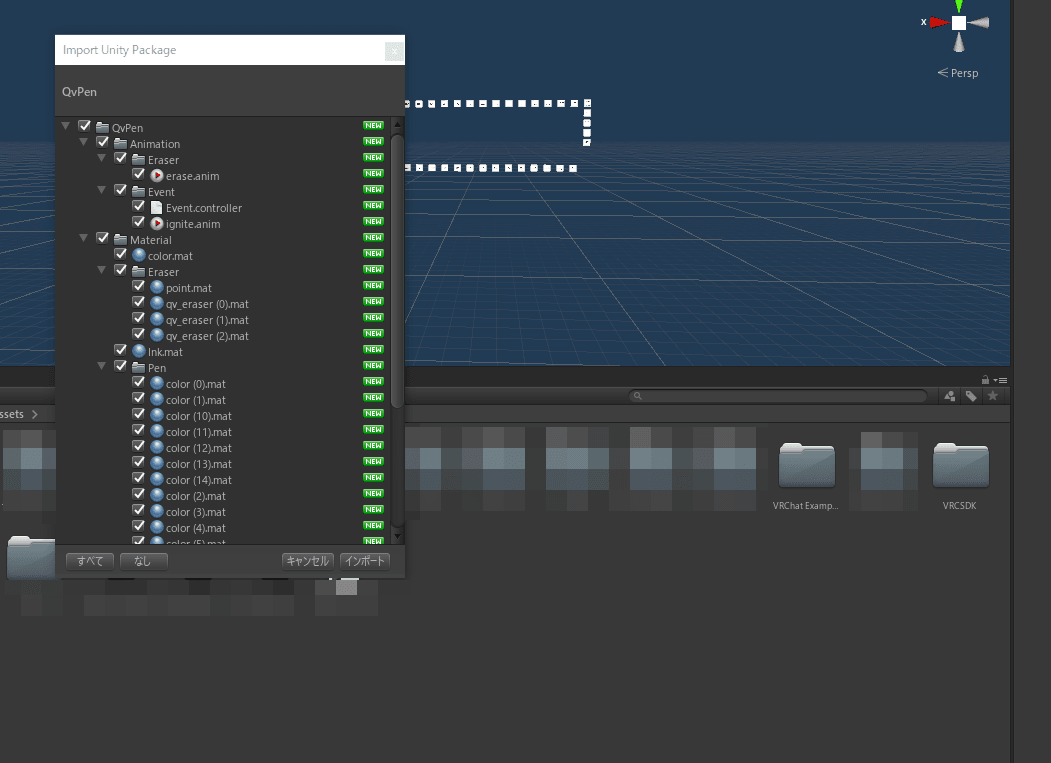Uncheck the ignite.anim checkbox

coord(139,224)
